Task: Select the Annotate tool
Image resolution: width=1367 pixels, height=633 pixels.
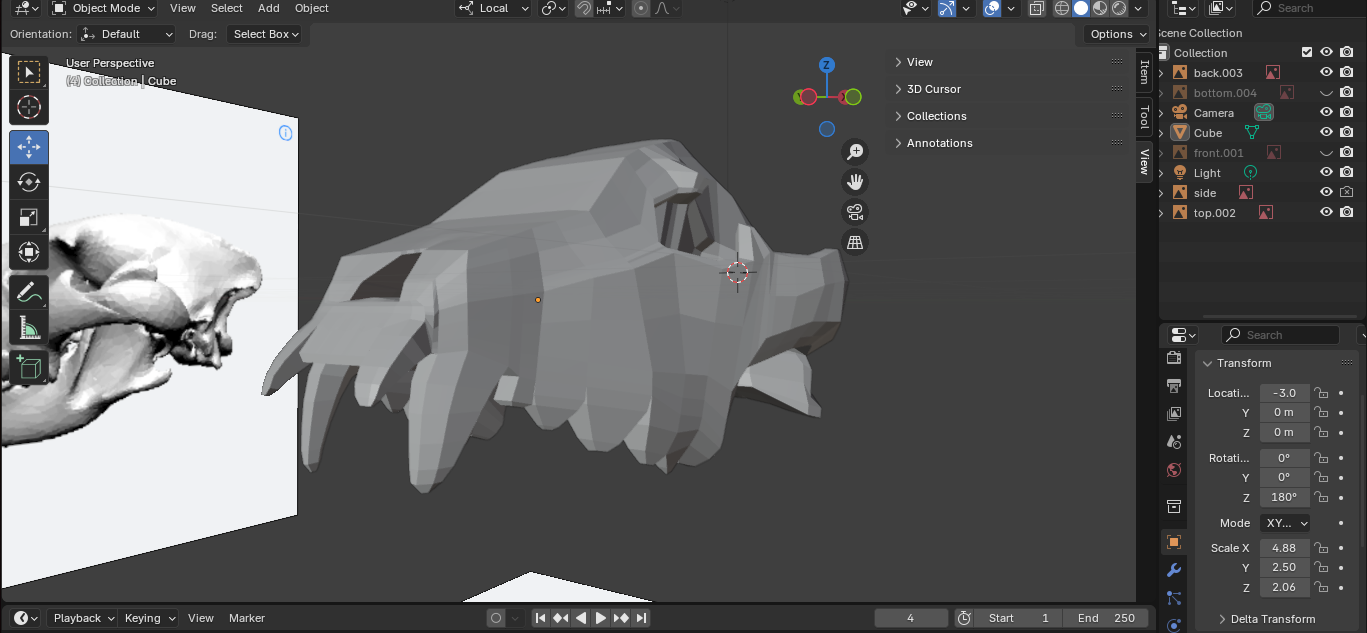Action: [28, 293]
